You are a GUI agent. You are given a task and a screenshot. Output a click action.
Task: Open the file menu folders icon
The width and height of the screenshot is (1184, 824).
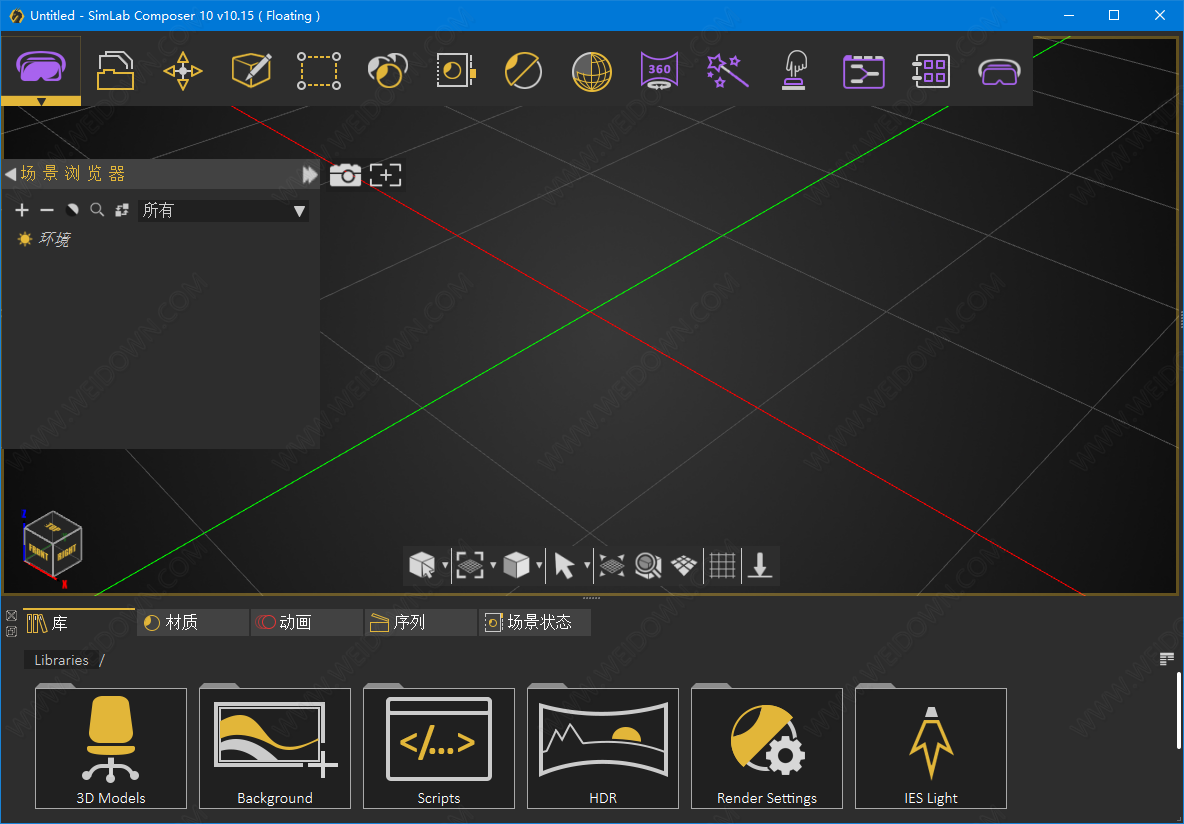click(116, 71)
